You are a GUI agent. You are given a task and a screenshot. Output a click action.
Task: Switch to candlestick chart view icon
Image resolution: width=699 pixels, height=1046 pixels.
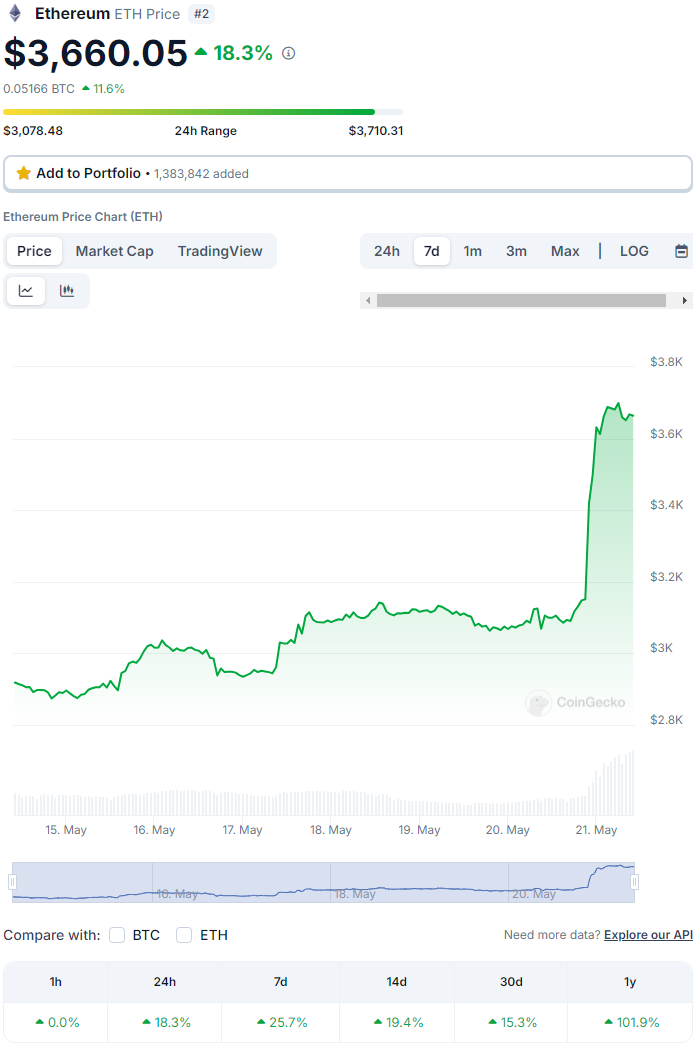pos(66,291)
